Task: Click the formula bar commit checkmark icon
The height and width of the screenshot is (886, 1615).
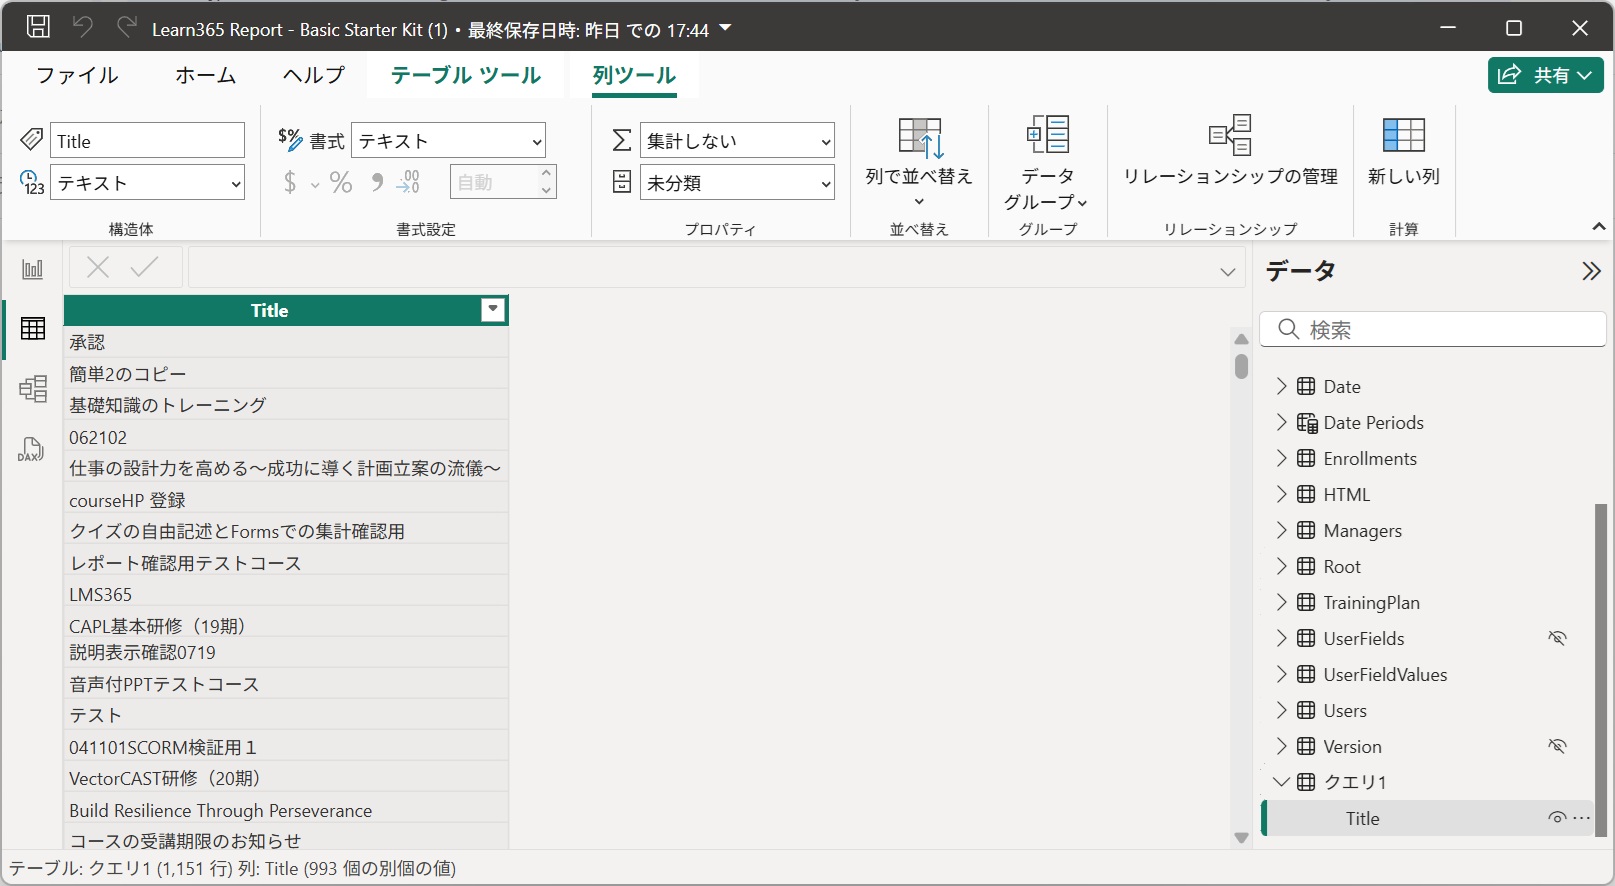Action: point(145,267)
